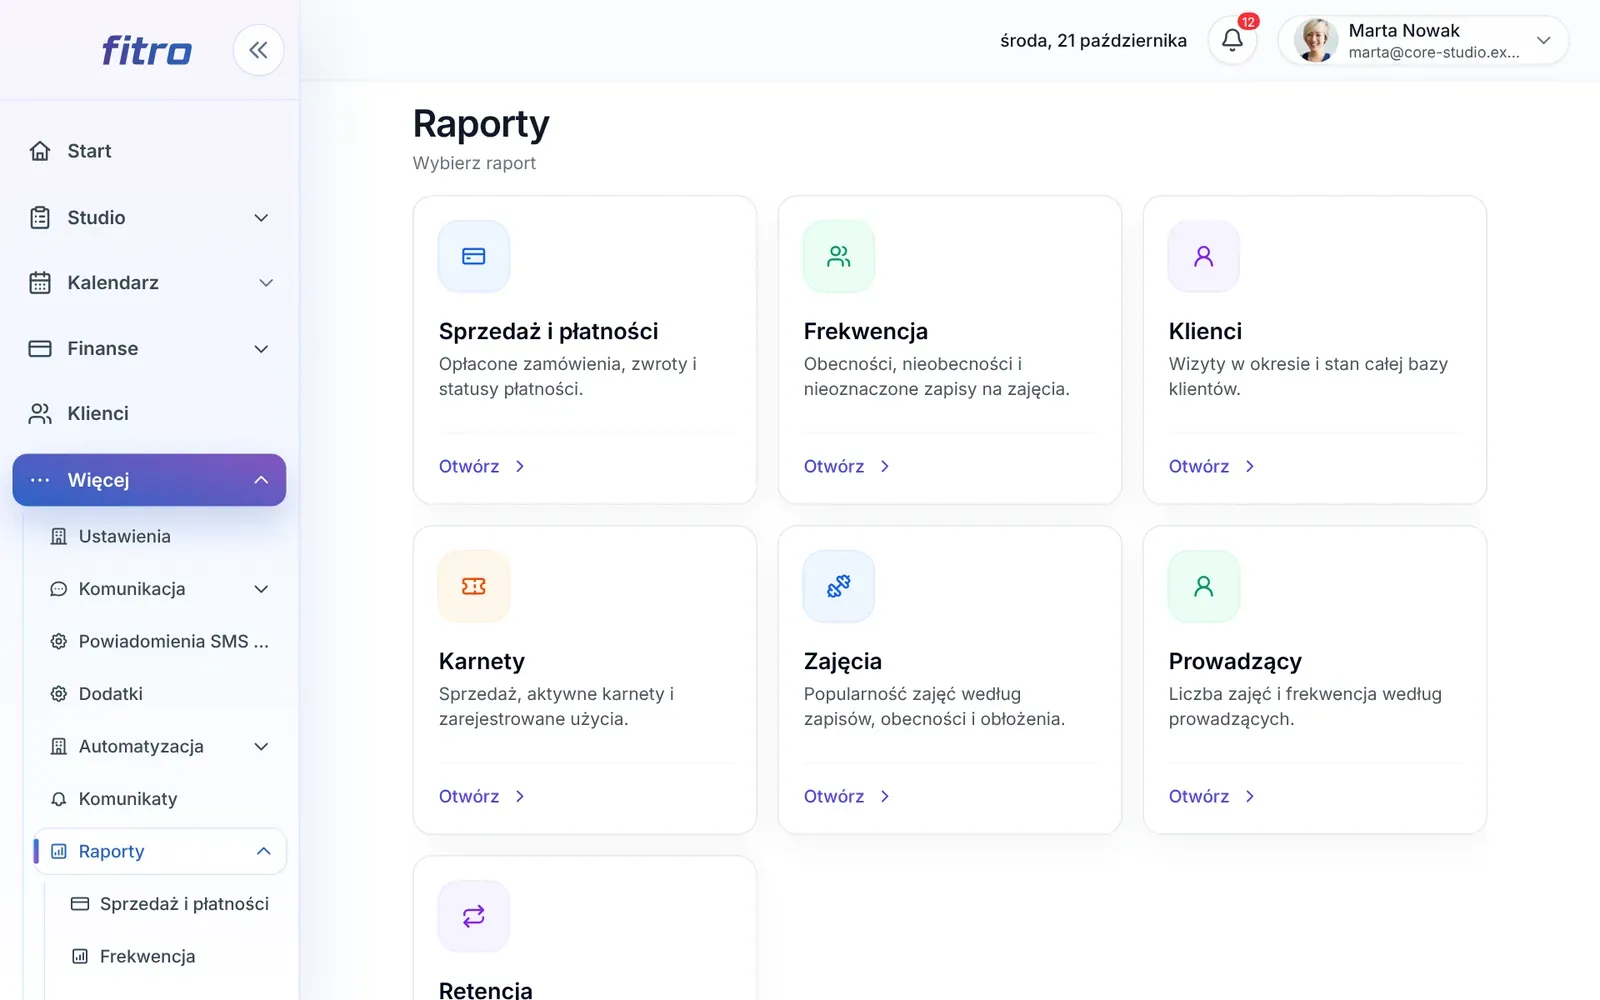Click the green person icon on Prowadzący card
The width and height of the screenshot is (1600, 1000).
click(x=1204, y=587)
